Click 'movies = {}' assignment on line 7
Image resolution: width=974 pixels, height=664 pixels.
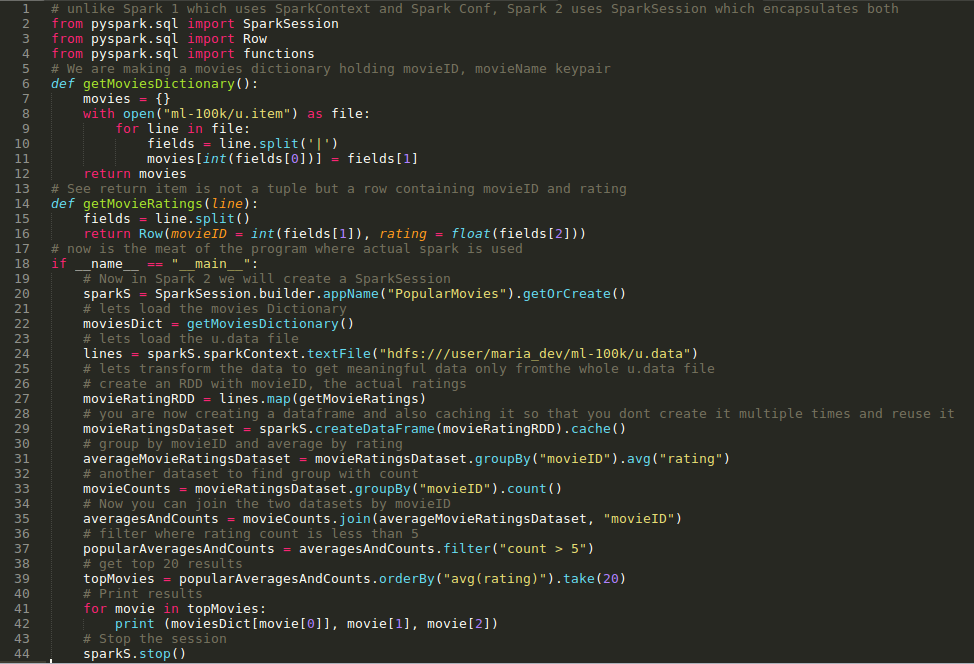(127, 99)
